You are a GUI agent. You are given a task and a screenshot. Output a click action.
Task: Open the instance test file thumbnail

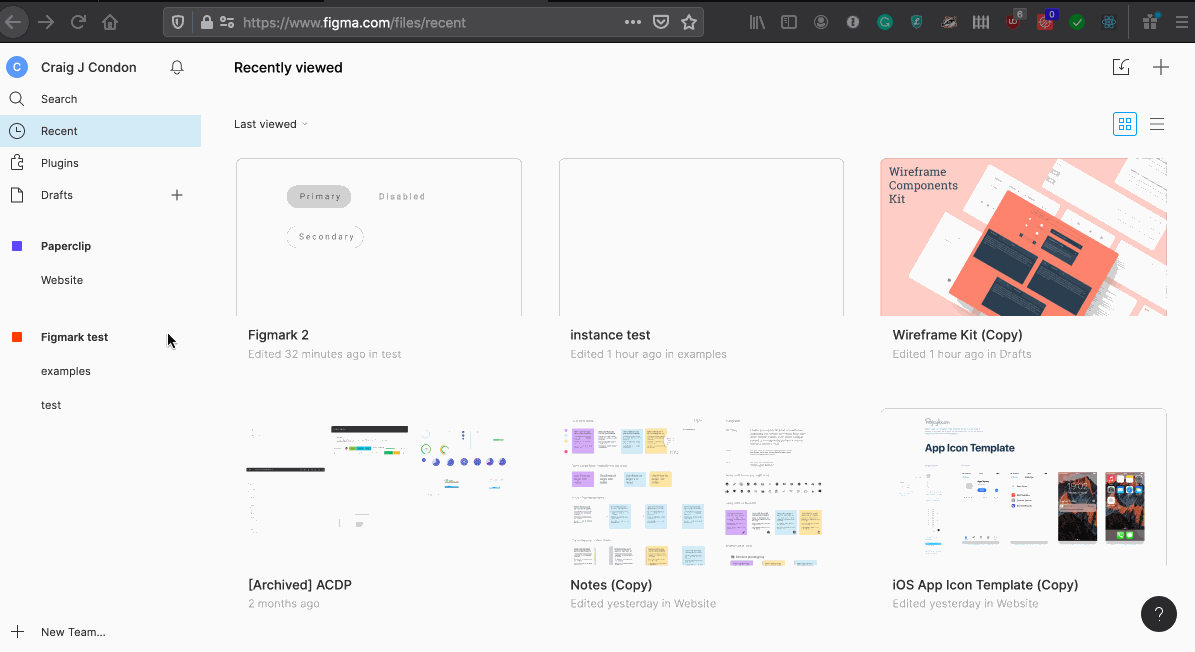coord(701,237)
